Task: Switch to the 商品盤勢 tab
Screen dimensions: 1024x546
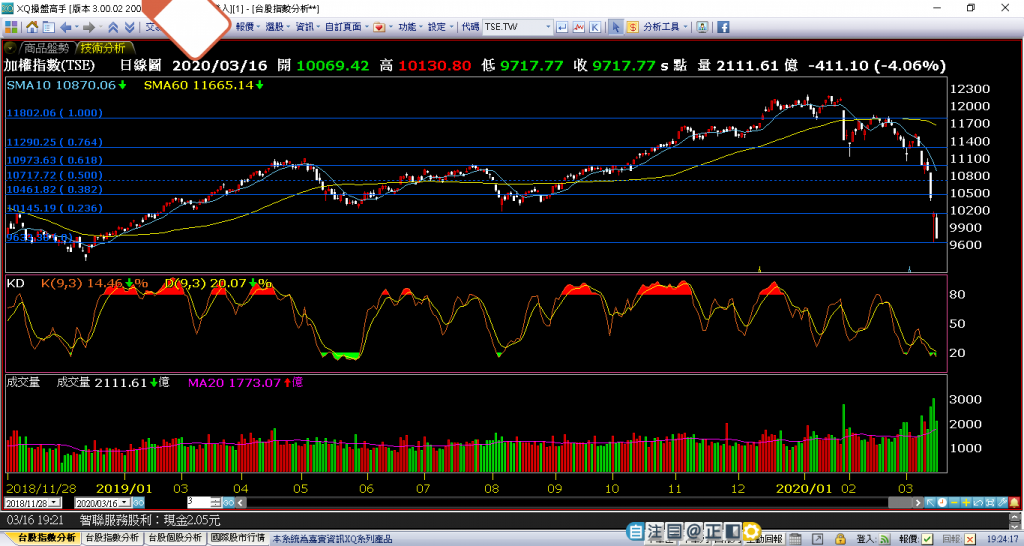Action: click(x=45, y=47)
